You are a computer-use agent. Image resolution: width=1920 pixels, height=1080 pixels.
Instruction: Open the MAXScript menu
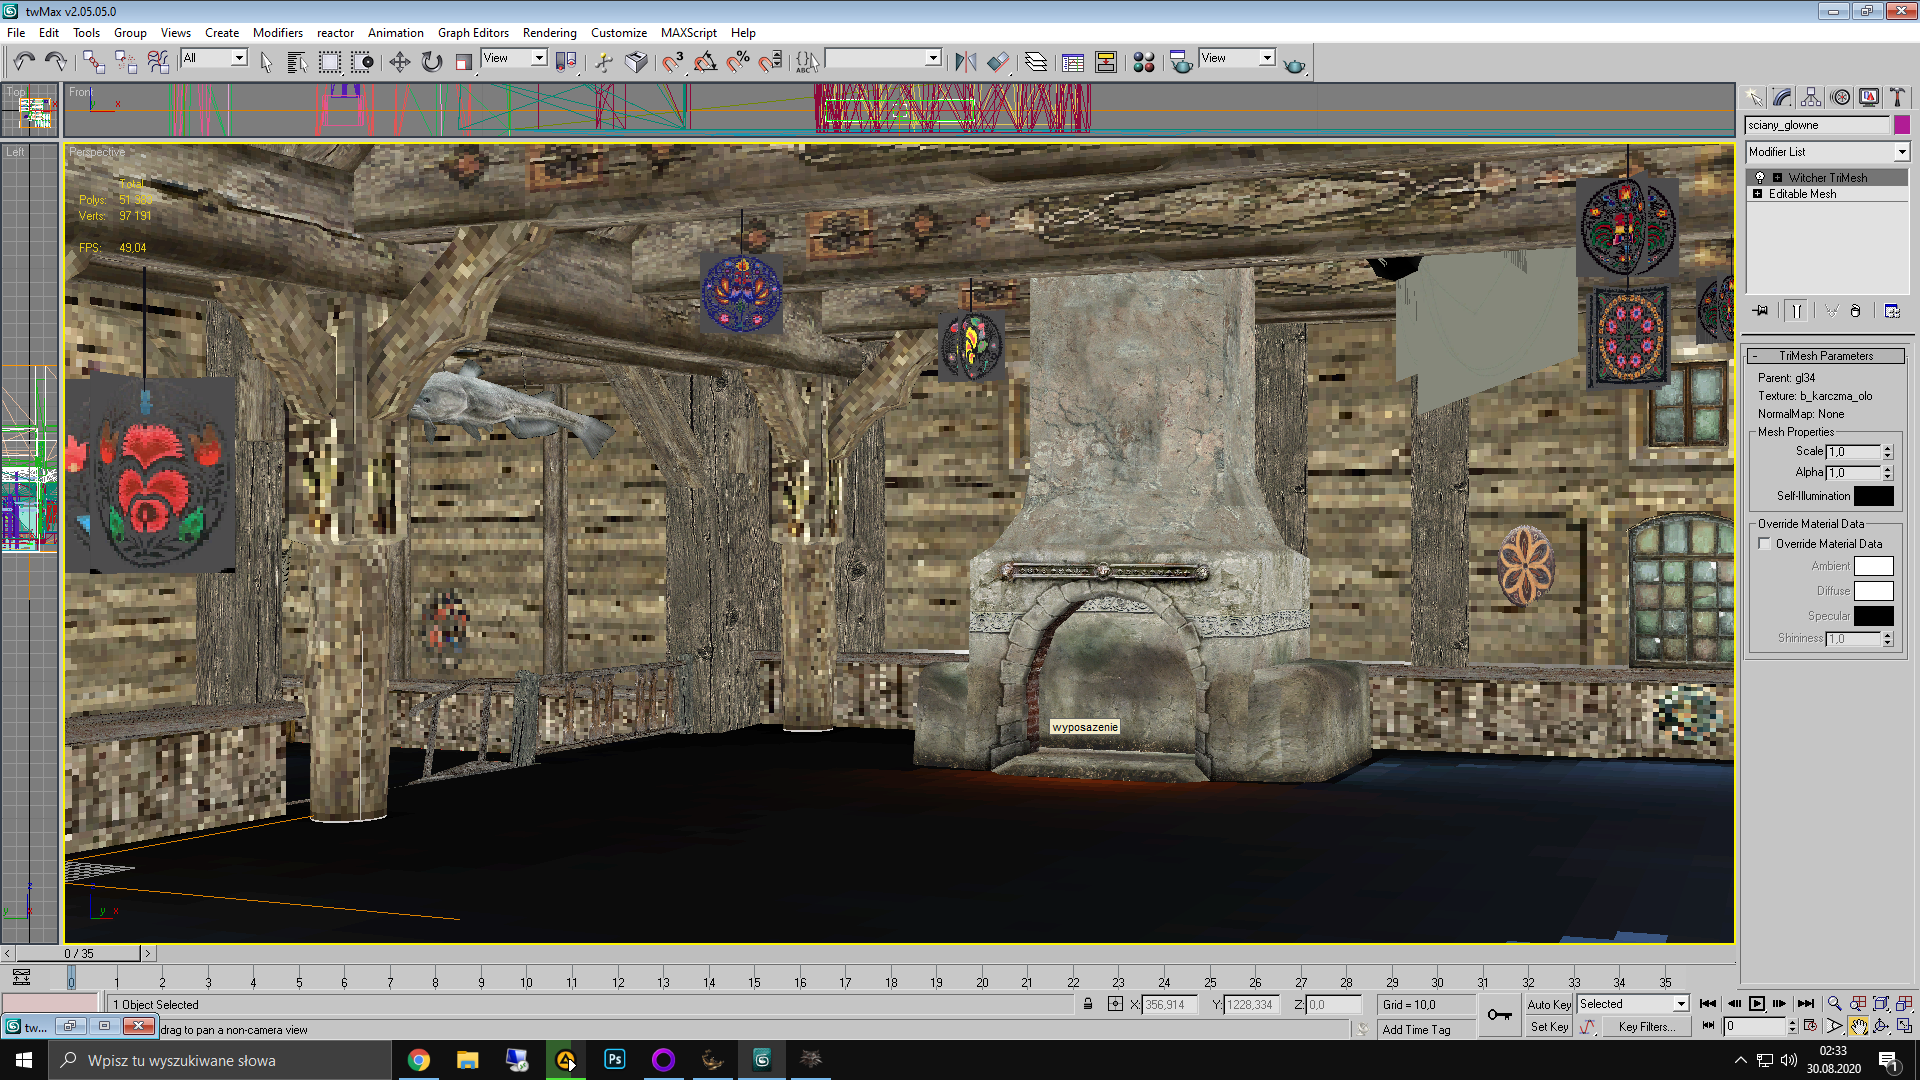click(x=688, y=33)
